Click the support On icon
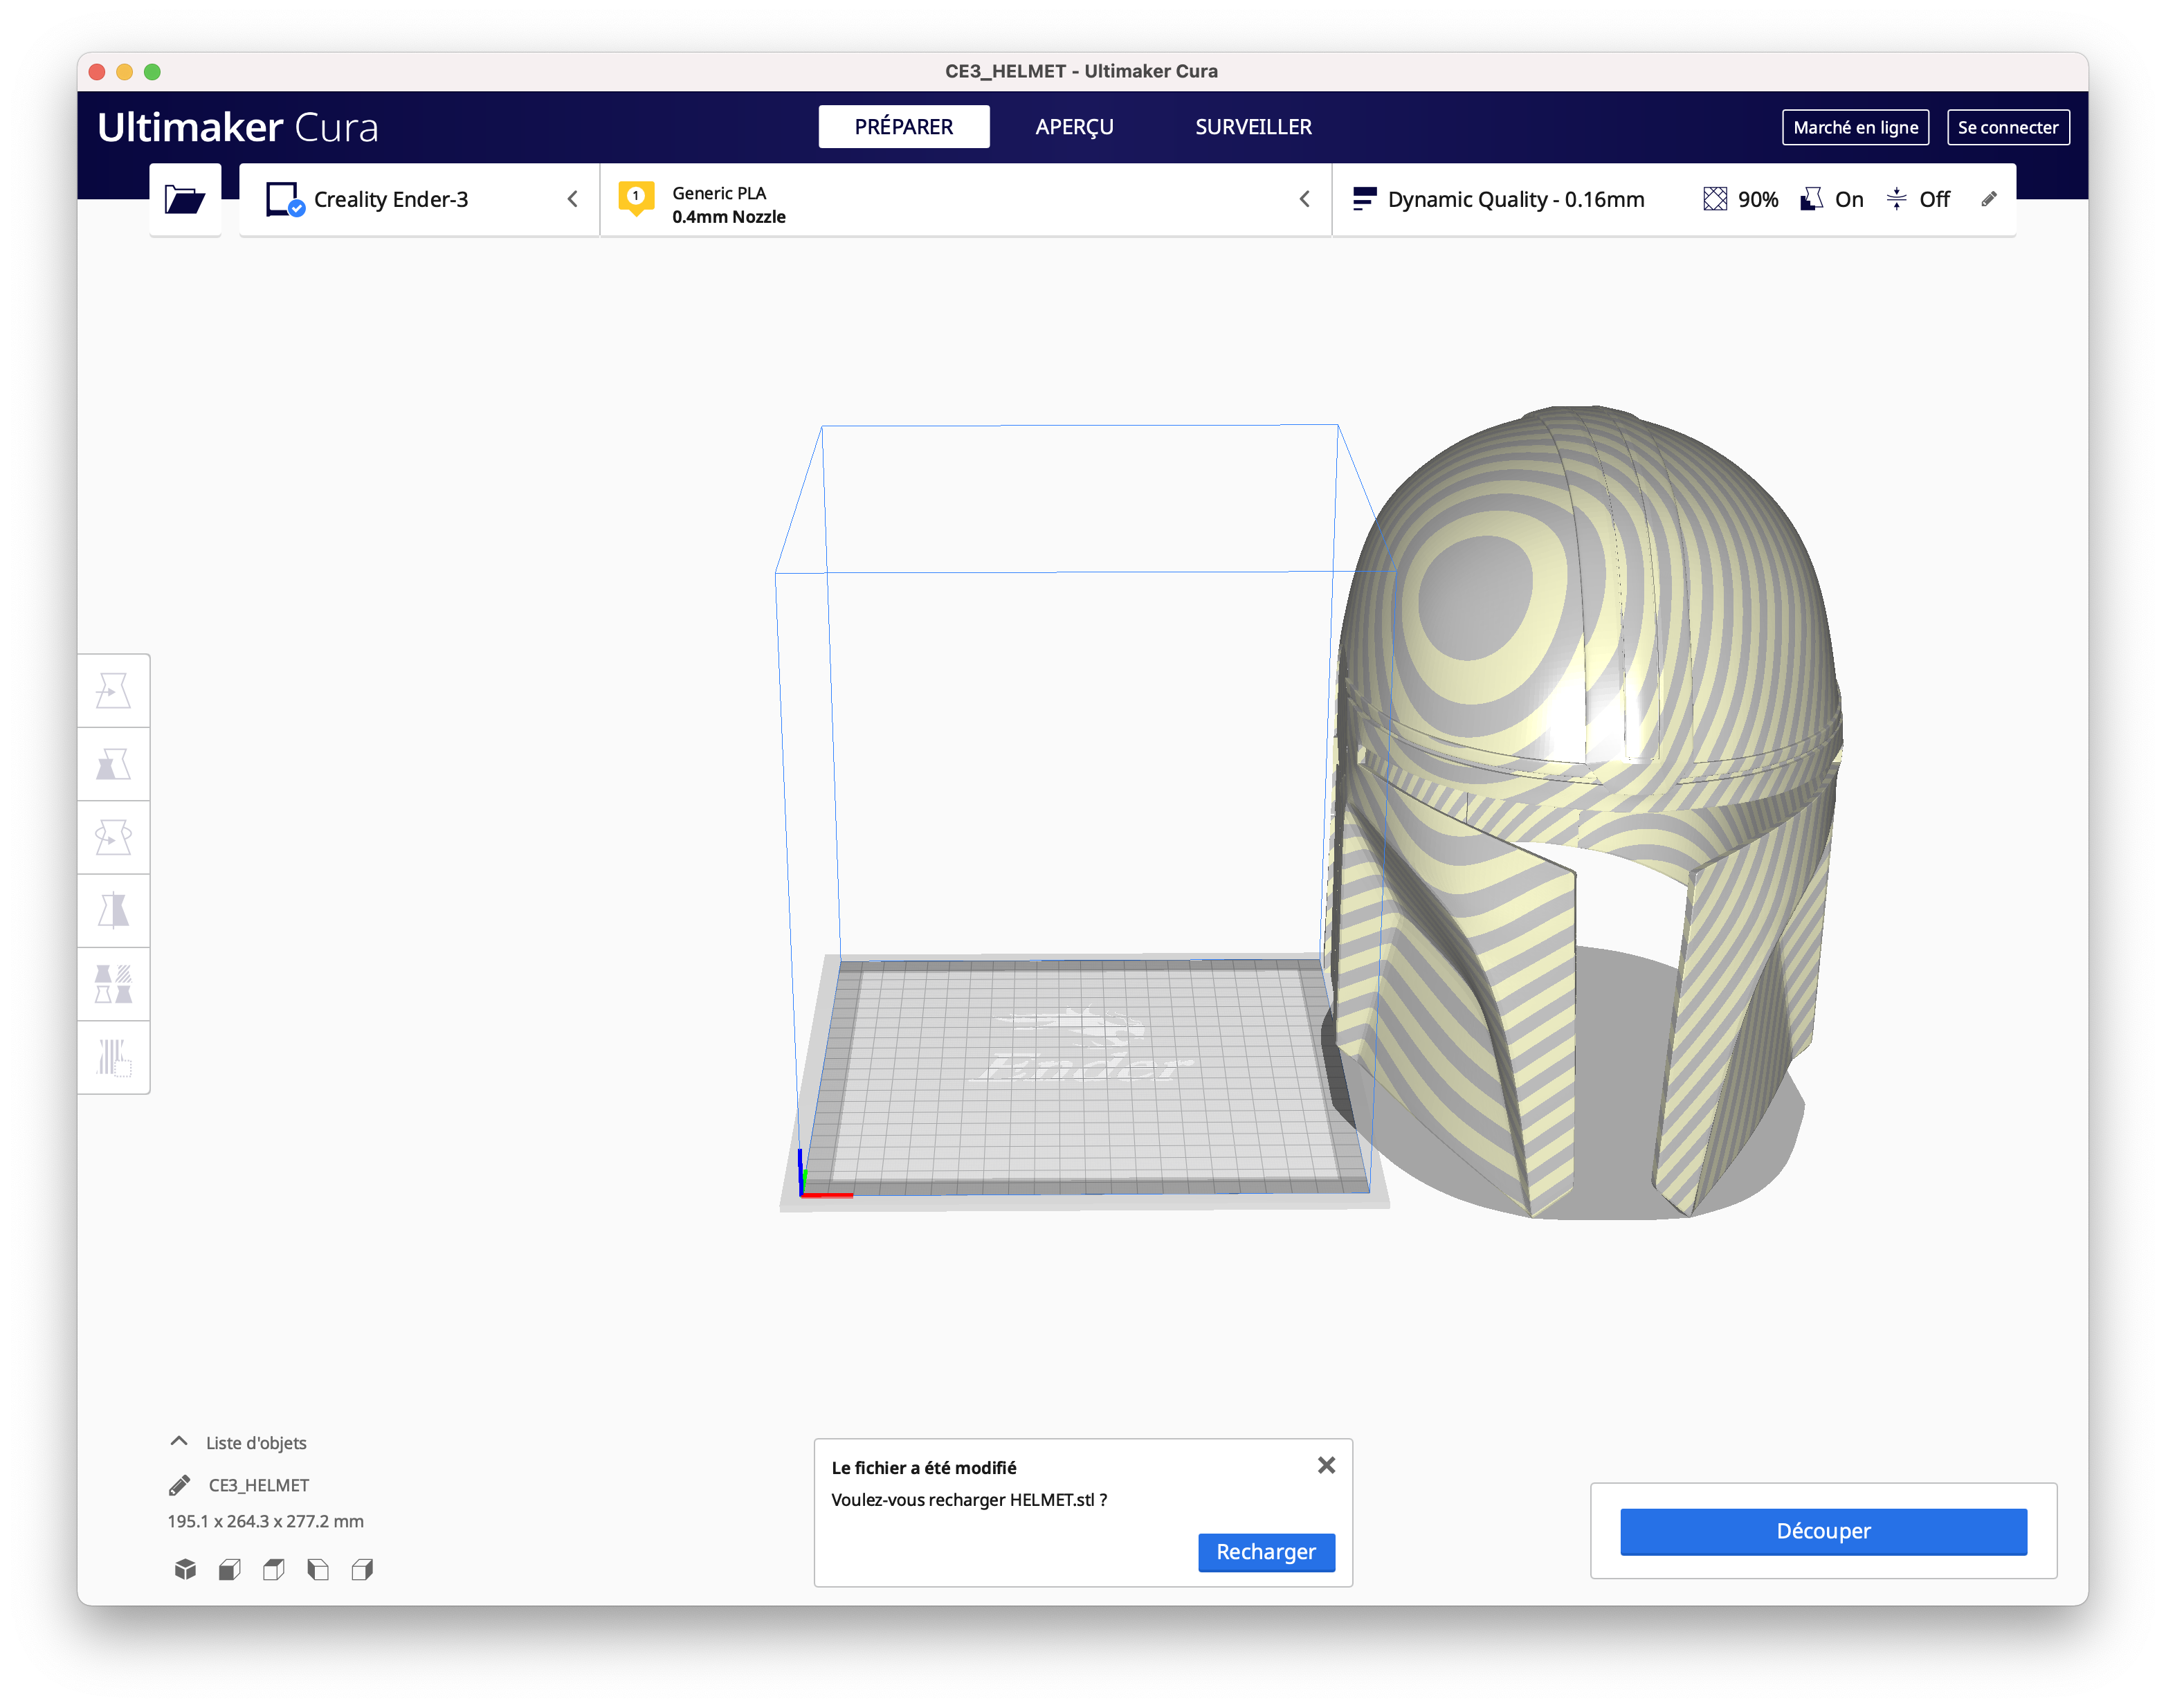 click(1811, 199)
